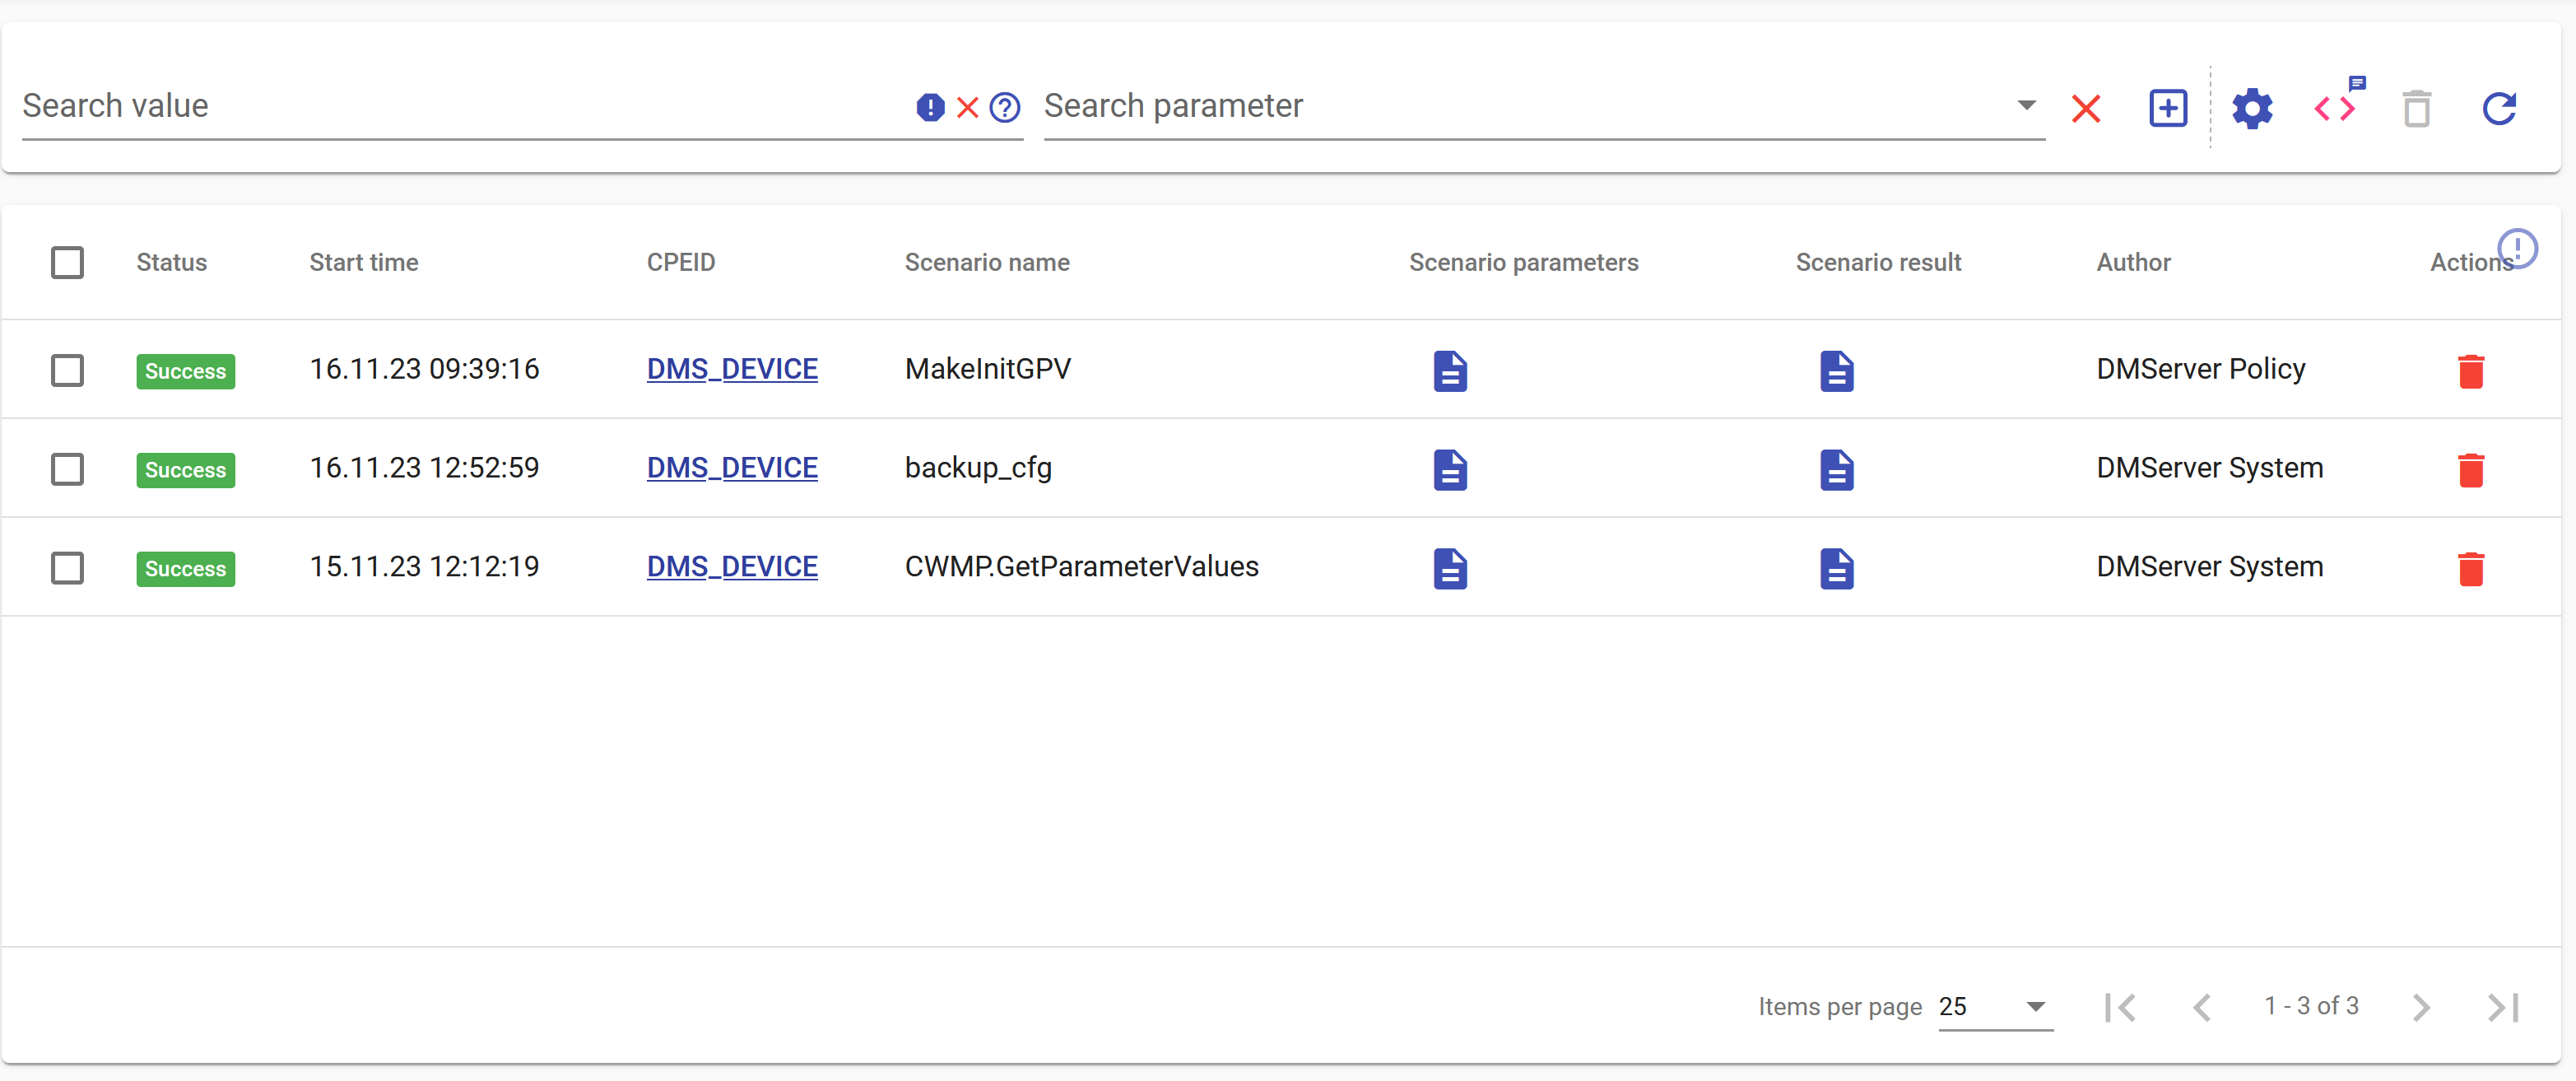This screenshot has width=2576, height=1081.
Task: Open DMS_DEVICE link in CWMP.GetParameterValues row
Action: point(731,567)
